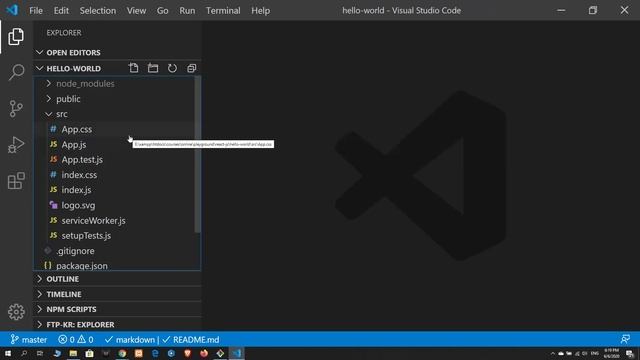Open the View menu
The width and height of the screenshot is (640, 360).
tap(136, 11)
